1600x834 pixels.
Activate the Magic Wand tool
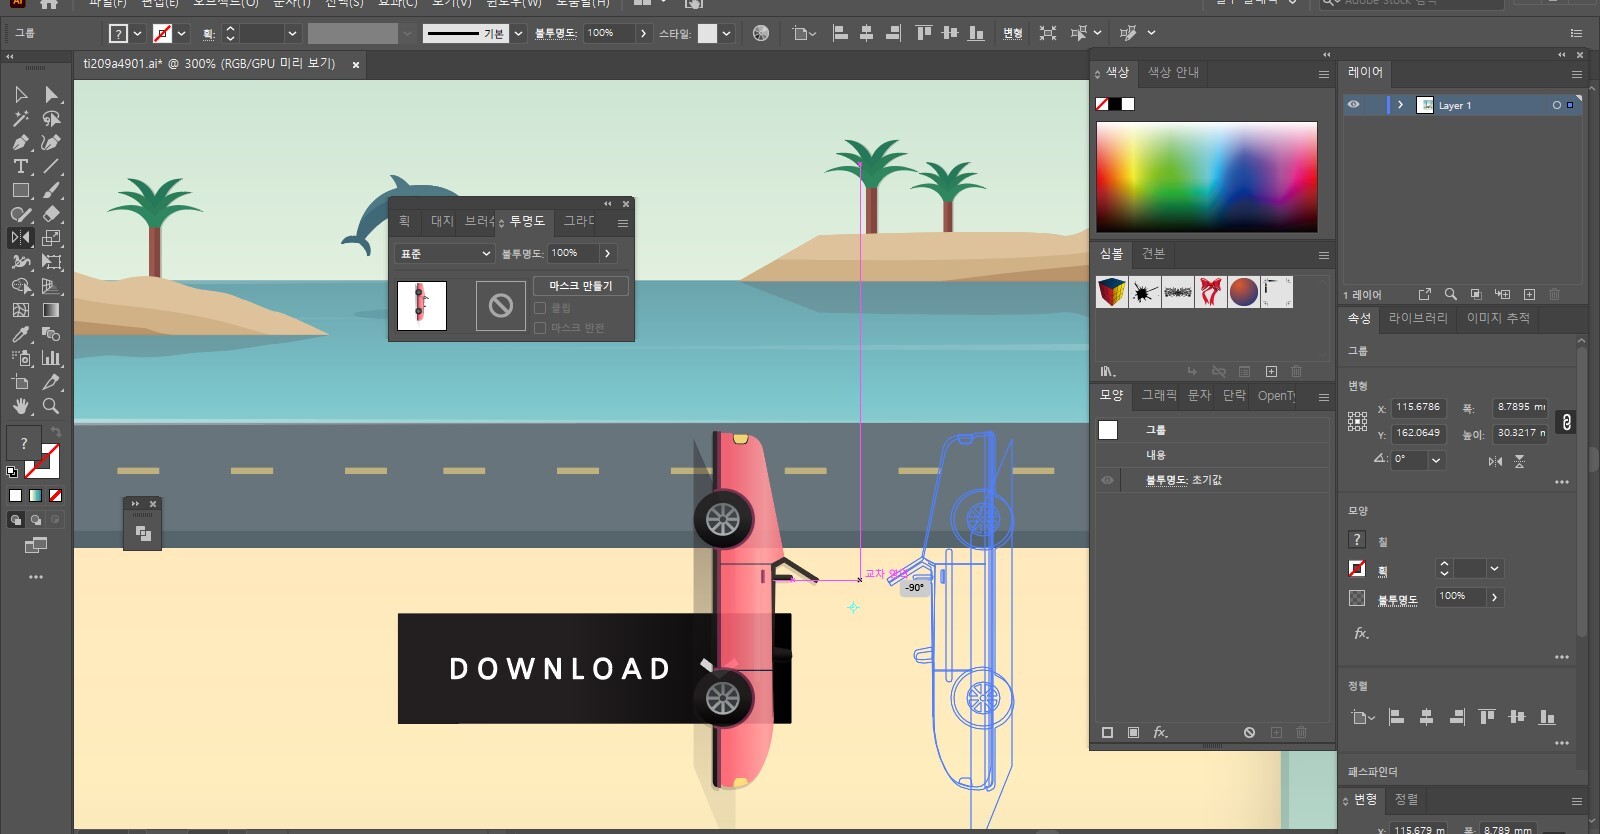pos(20,118)
